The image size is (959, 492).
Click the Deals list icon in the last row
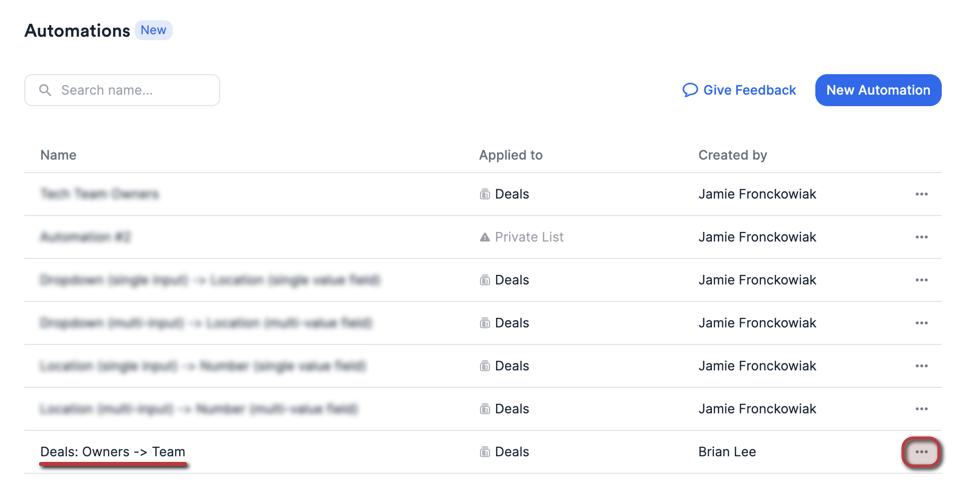(x=485, y=452)
